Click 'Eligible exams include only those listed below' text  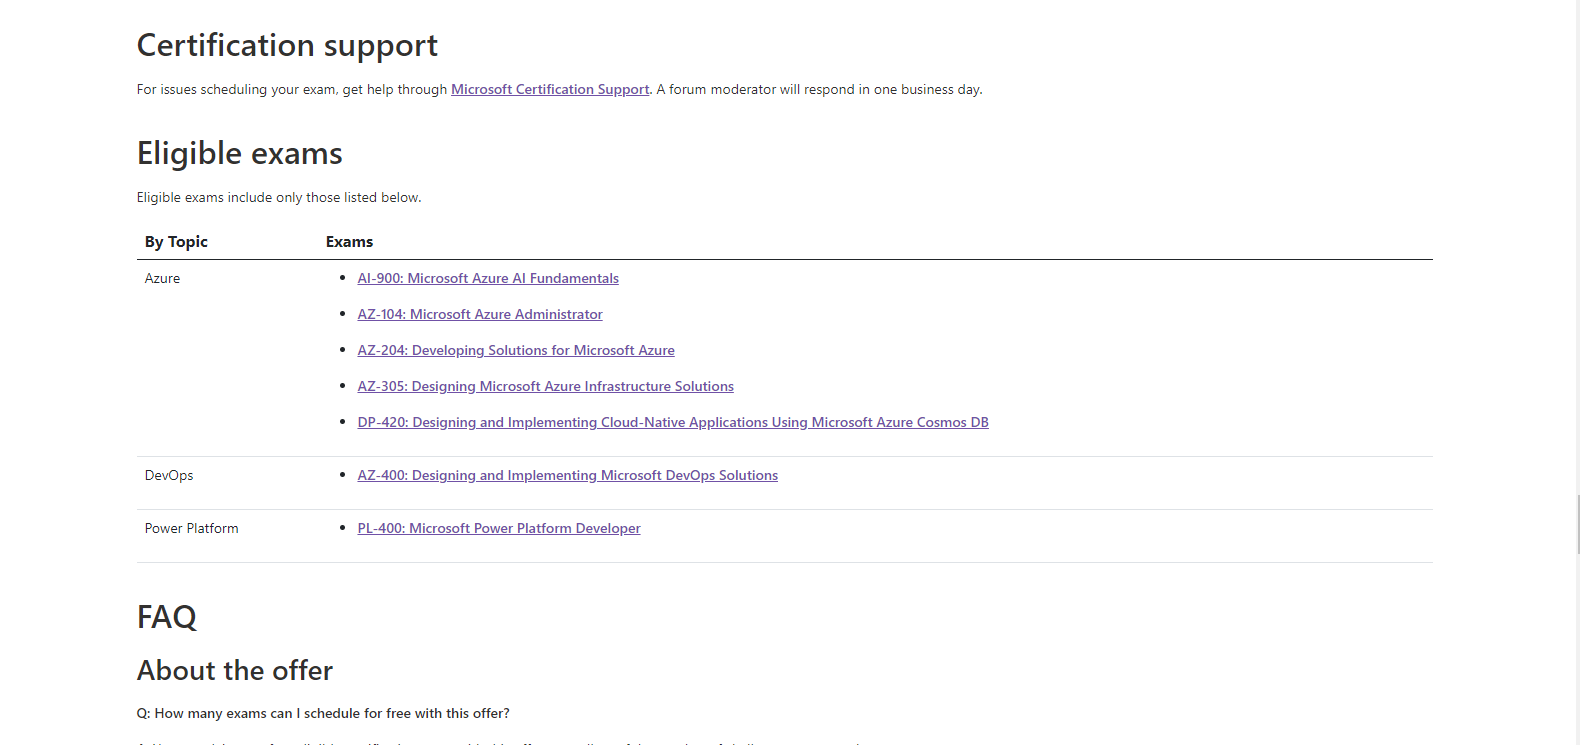click(x=279, y=197)
